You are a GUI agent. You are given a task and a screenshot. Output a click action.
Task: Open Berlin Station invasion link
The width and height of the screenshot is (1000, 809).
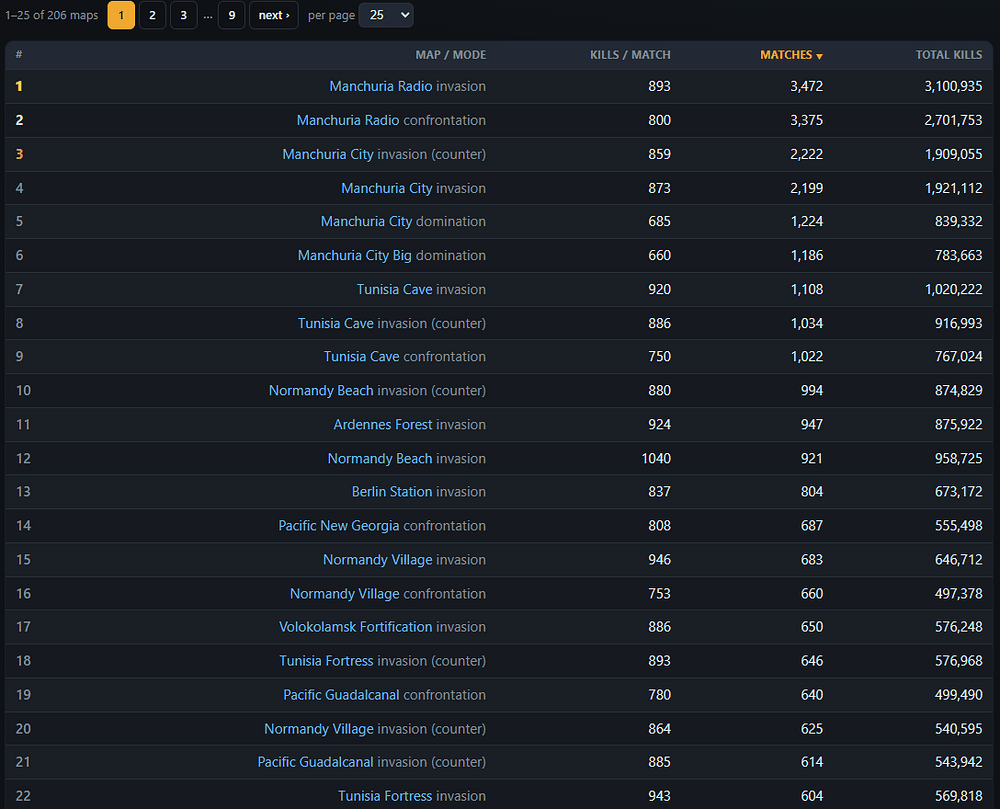coord(392,492)
